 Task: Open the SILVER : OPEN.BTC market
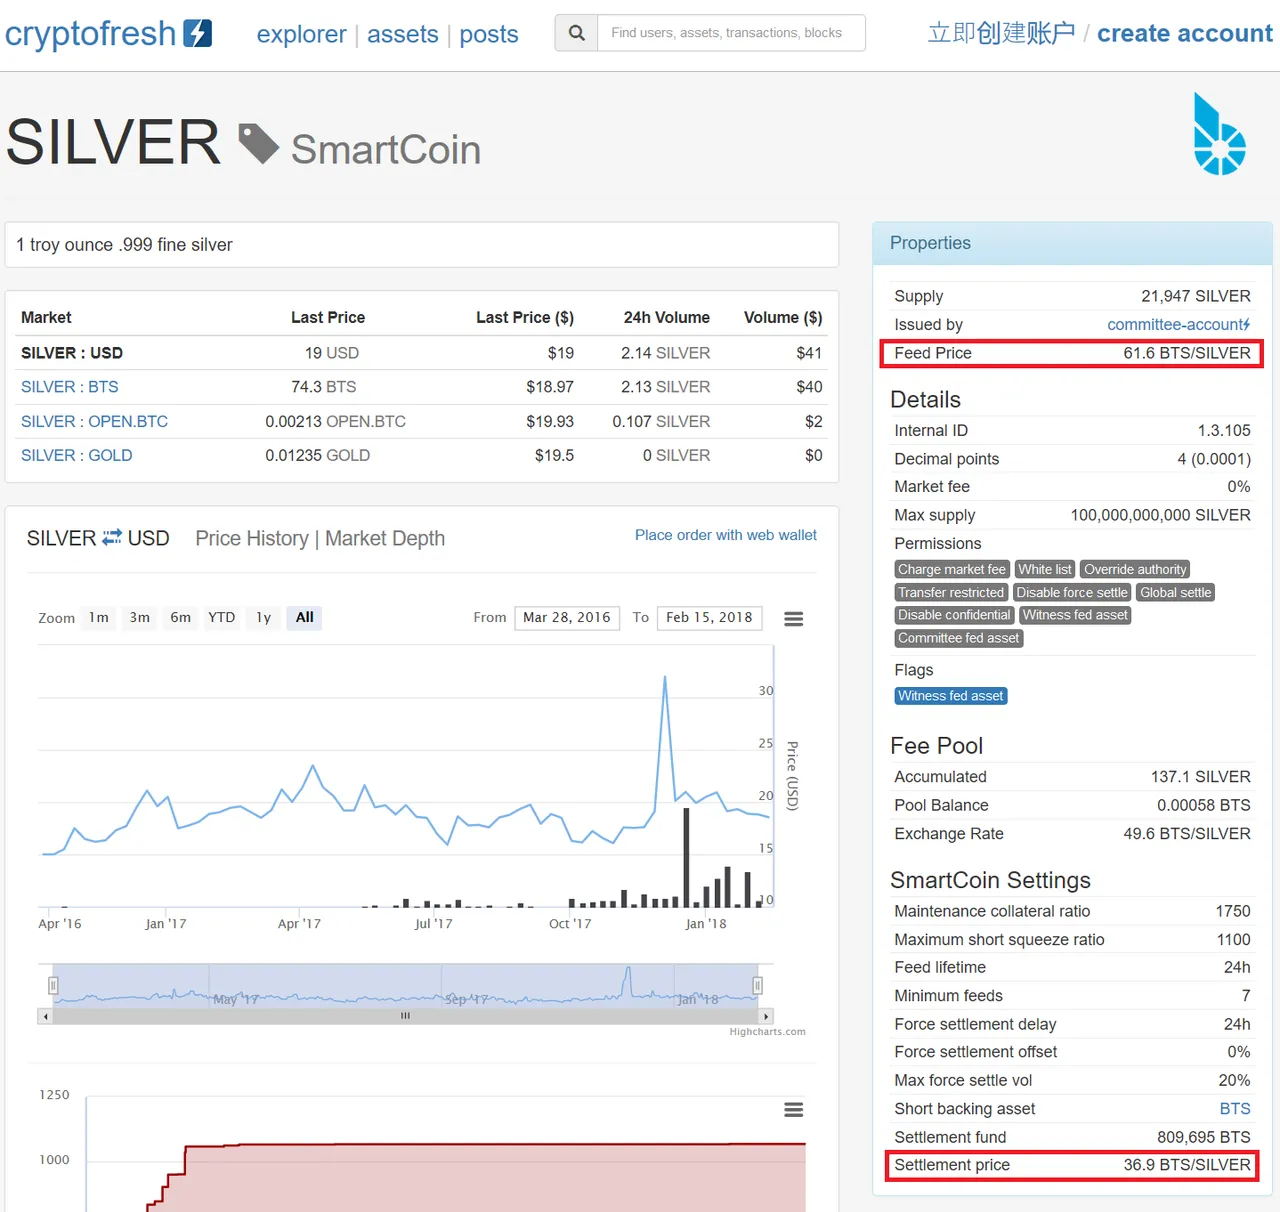tap(95, 422)
